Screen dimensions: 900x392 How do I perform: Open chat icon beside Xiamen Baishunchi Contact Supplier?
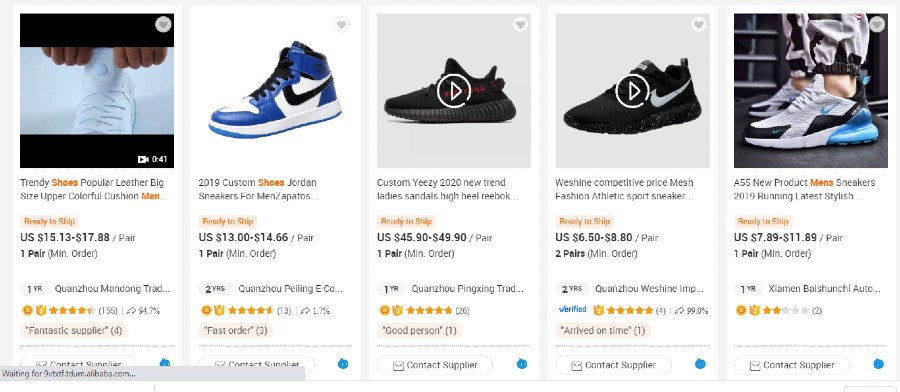tap(879, 363)
